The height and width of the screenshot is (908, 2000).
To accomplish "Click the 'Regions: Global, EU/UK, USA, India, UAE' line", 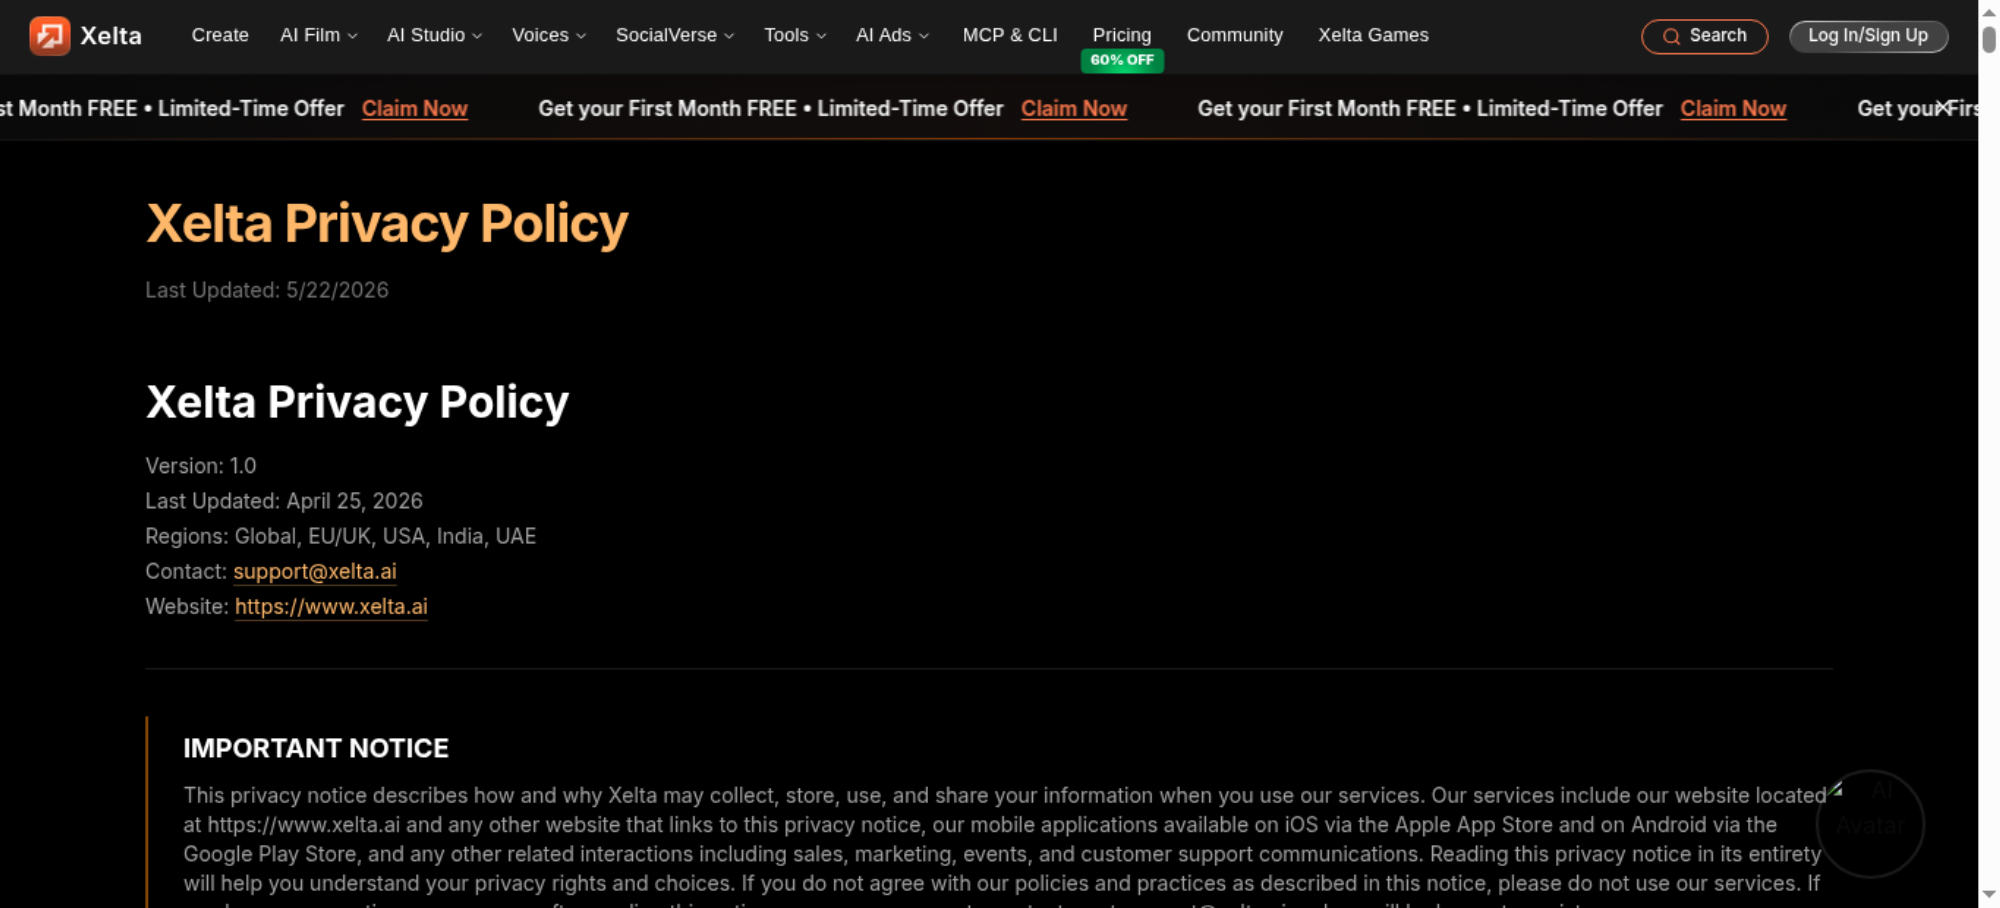I will pos(341,536).
